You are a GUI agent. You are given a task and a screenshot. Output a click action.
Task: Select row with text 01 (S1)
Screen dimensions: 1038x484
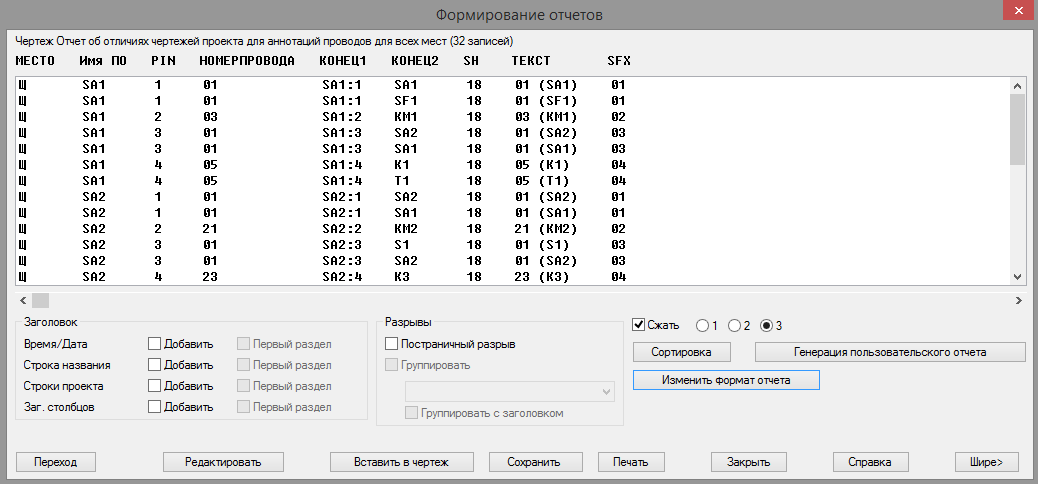(513, 244)
